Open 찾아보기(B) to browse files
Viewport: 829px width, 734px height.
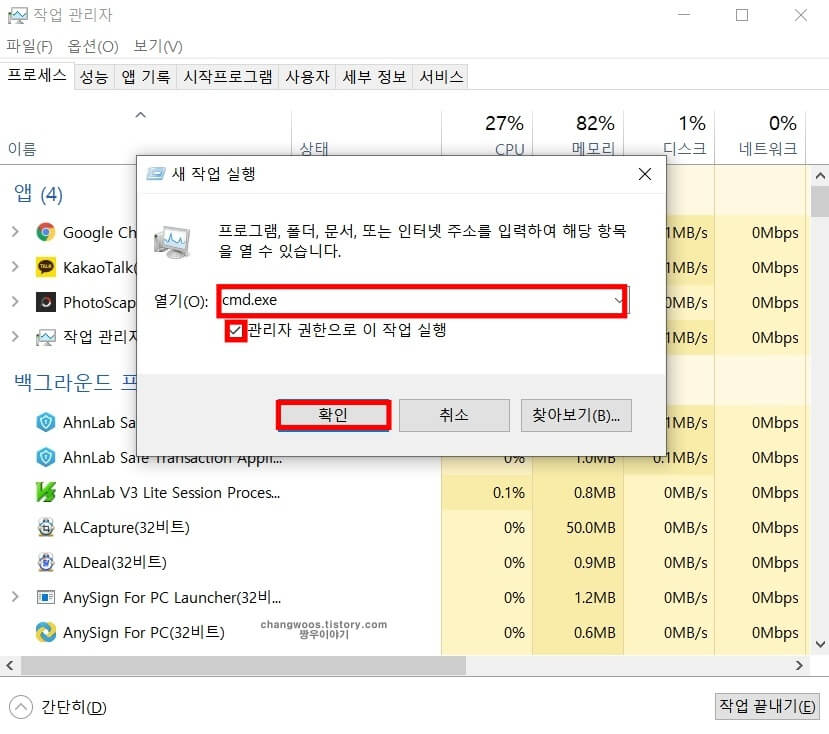[x=576, y=416]
